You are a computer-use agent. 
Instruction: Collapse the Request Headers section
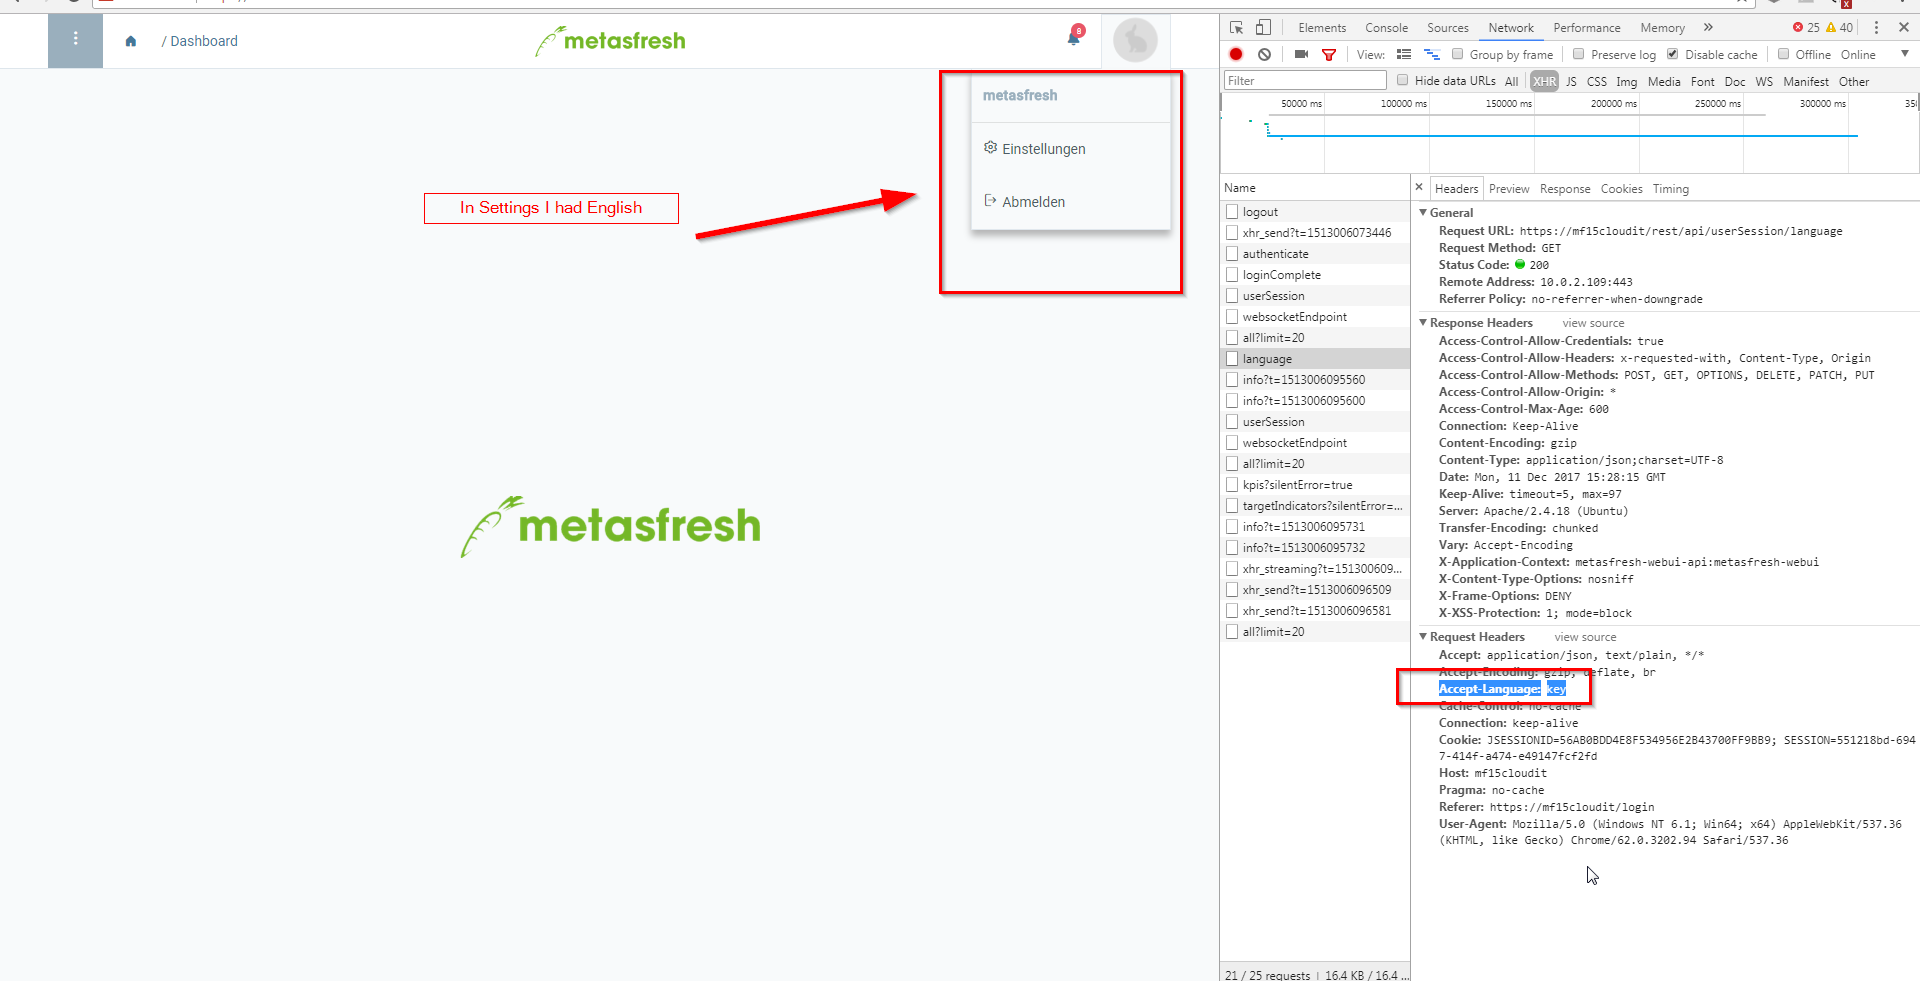click(1424, 637)
